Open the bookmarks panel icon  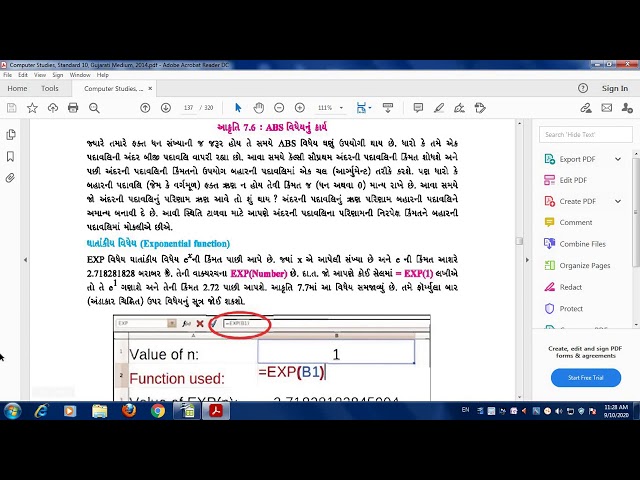pos(11,157)
